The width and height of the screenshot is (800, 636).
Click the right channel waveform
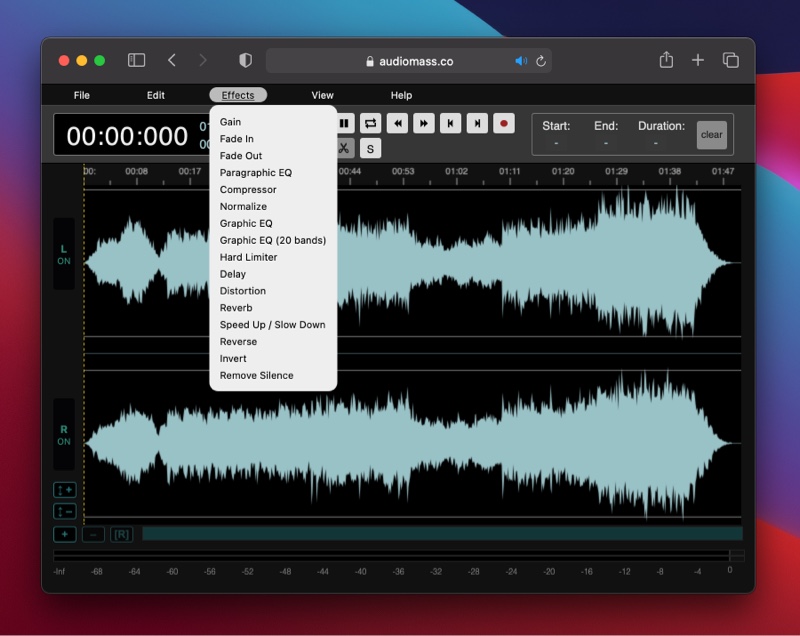[412, 444]
